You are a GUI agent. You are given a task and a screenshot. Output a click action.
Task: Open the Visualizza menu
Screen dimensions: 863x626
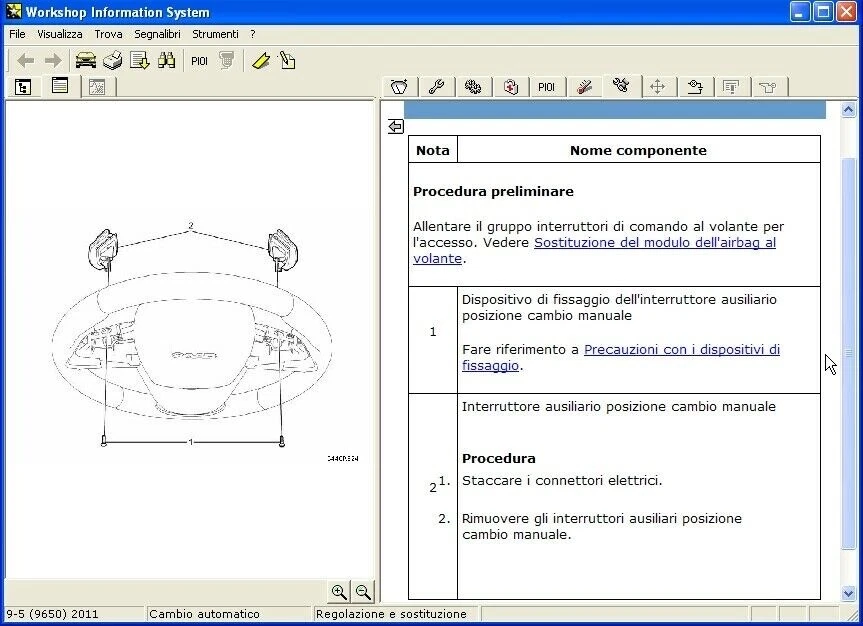[60, 33]
